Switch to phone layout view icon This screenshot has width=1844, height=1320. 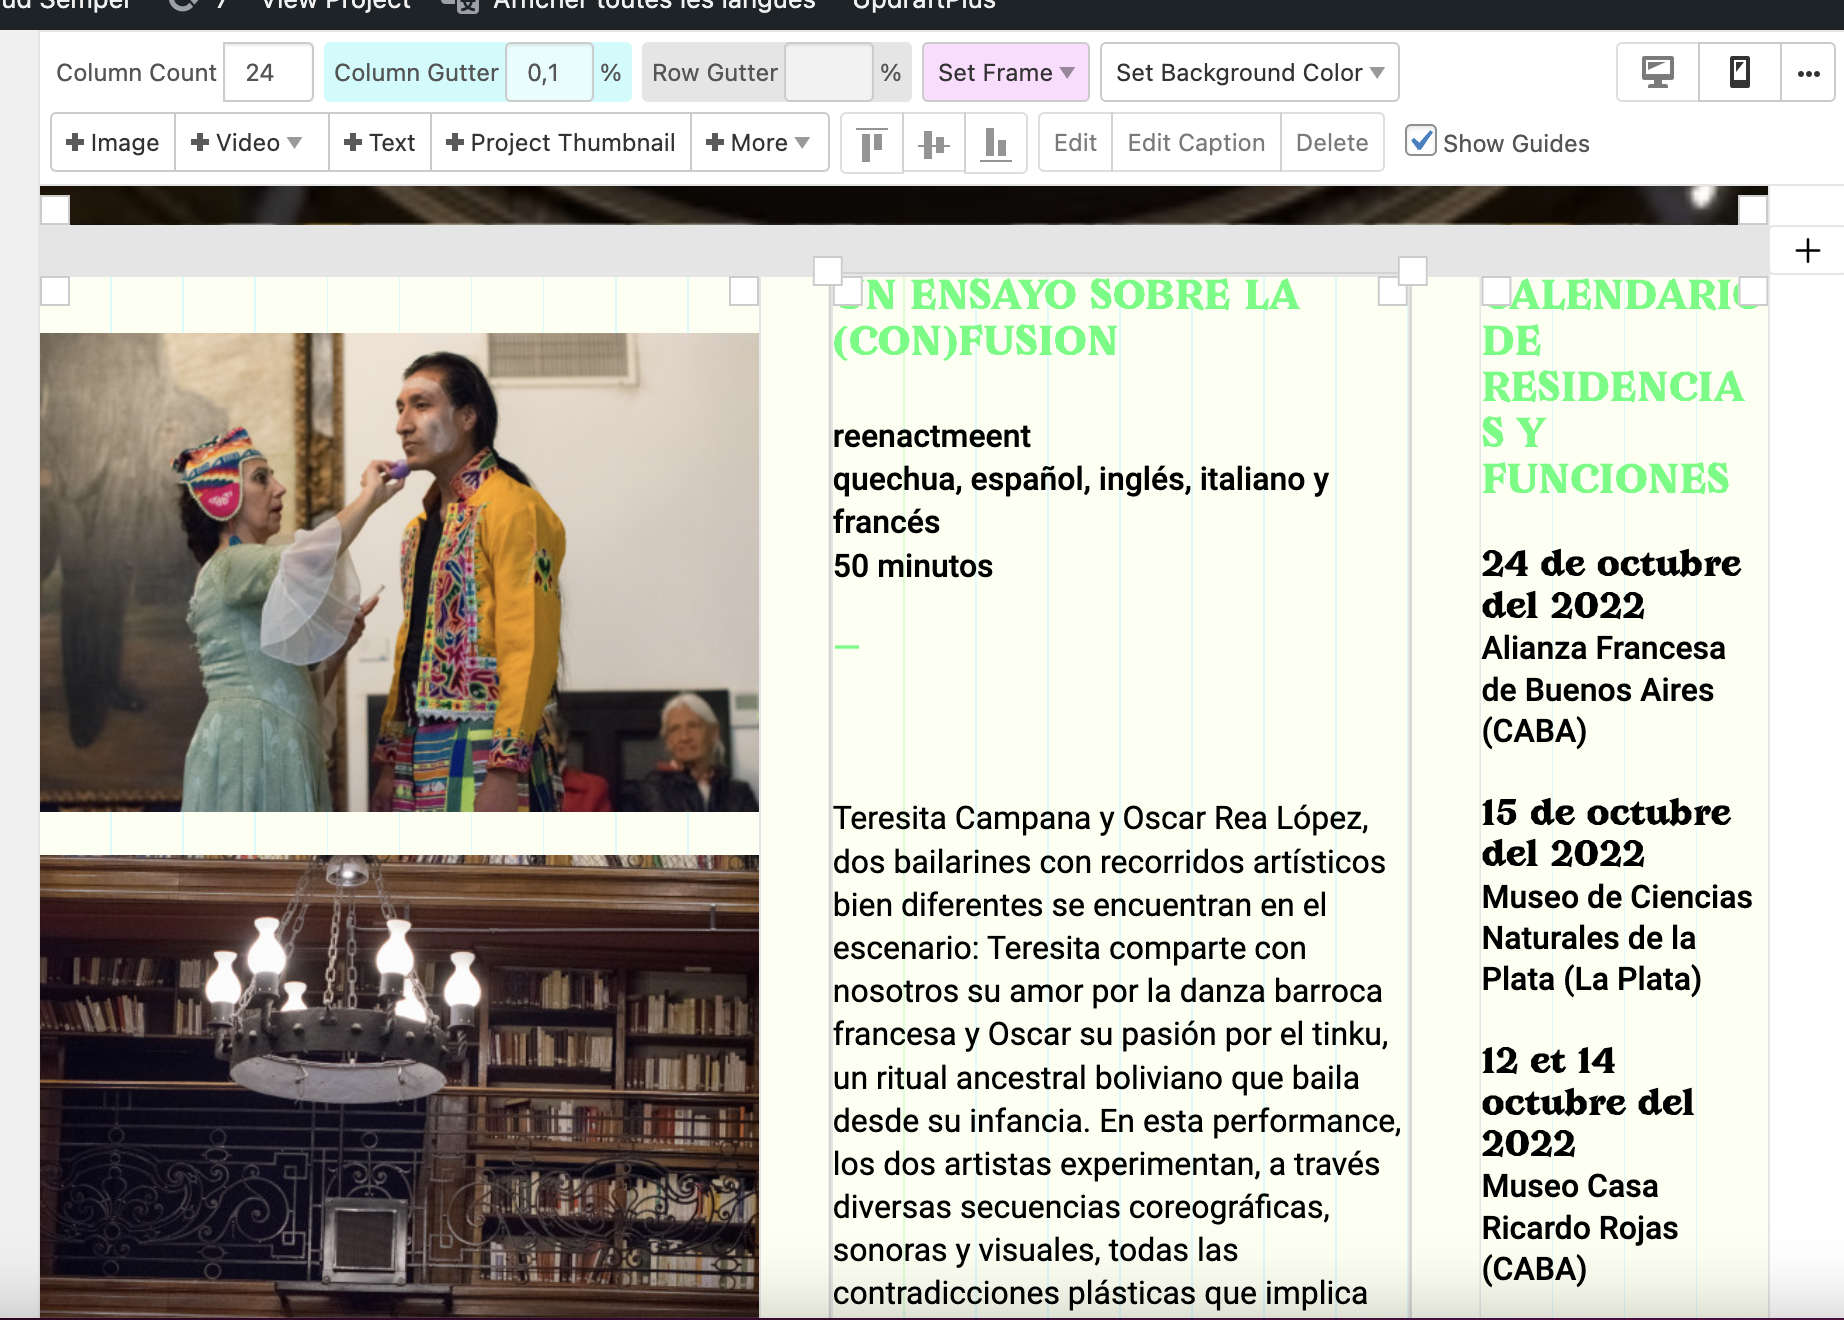pos(1739,72)
